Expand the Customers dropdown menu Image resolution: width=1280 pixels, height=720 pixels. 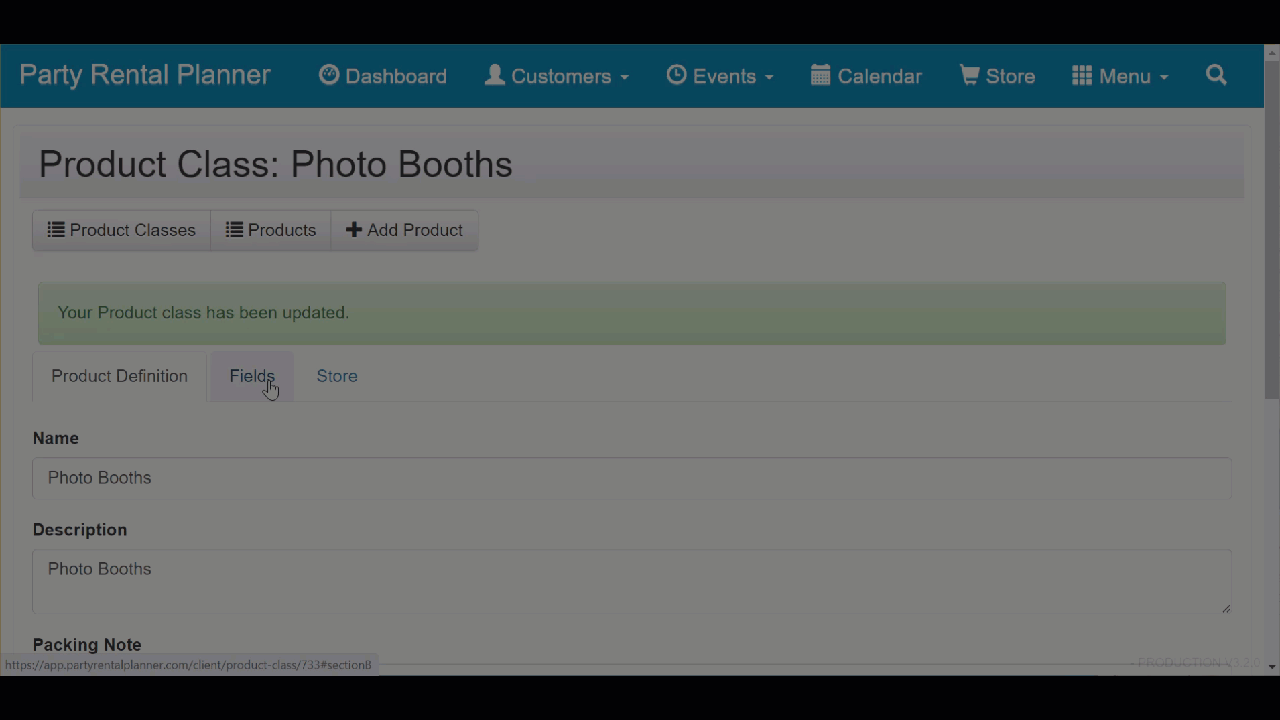(x=557, y=76)
